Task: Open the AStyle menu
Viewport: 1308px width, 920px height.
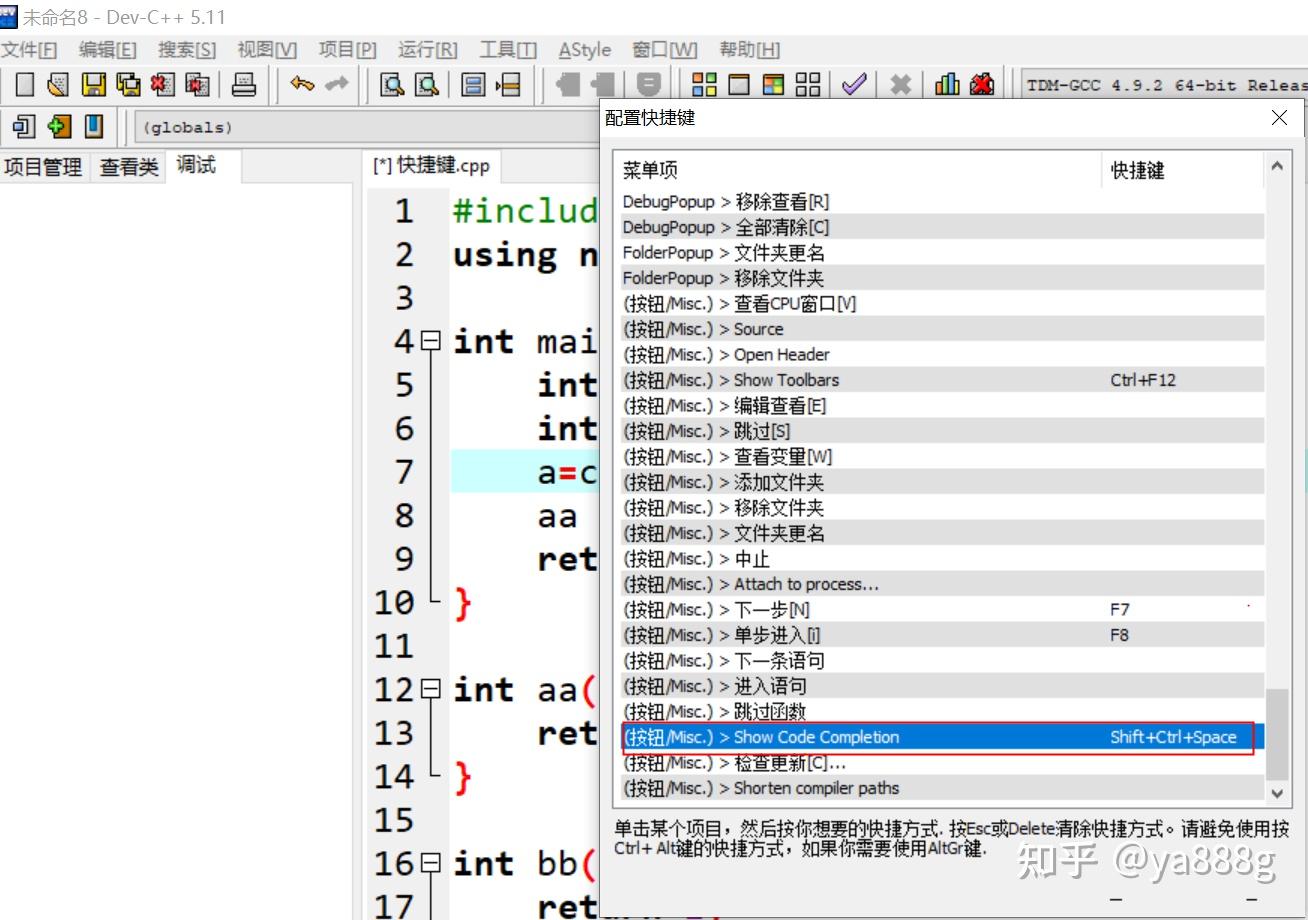Action: [x=585, y=50]
